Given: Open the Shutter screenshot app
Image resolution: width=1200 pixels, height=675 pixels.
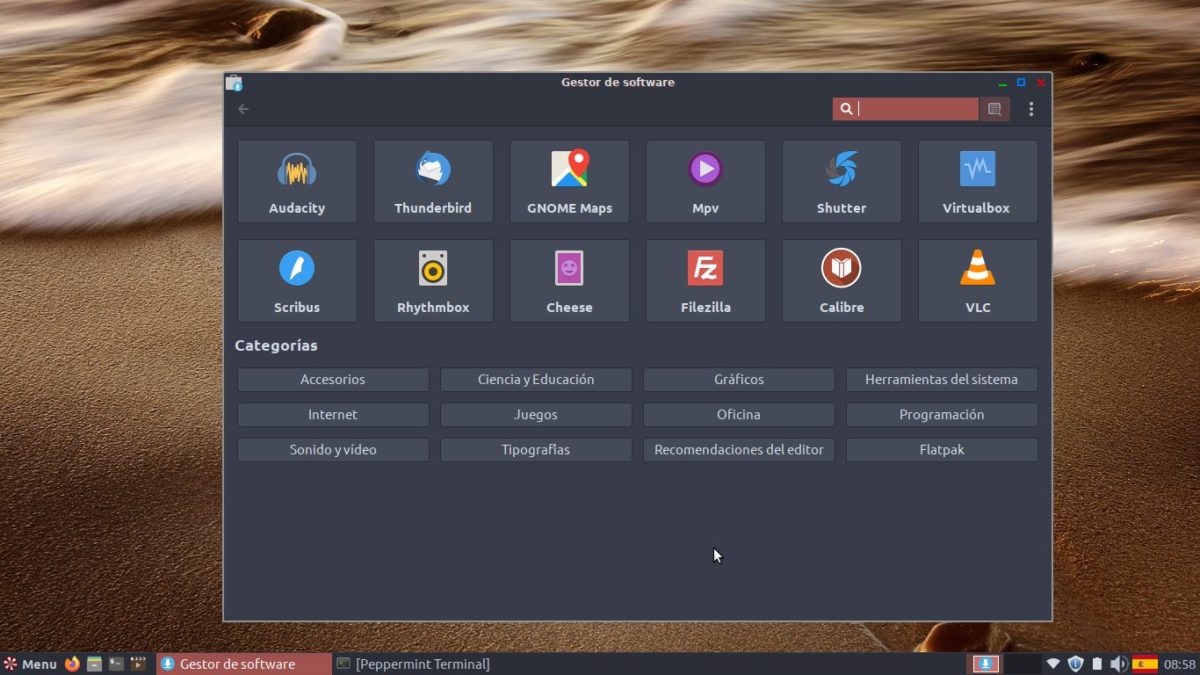Looking at the screenshot, I should tap(841, 181).
